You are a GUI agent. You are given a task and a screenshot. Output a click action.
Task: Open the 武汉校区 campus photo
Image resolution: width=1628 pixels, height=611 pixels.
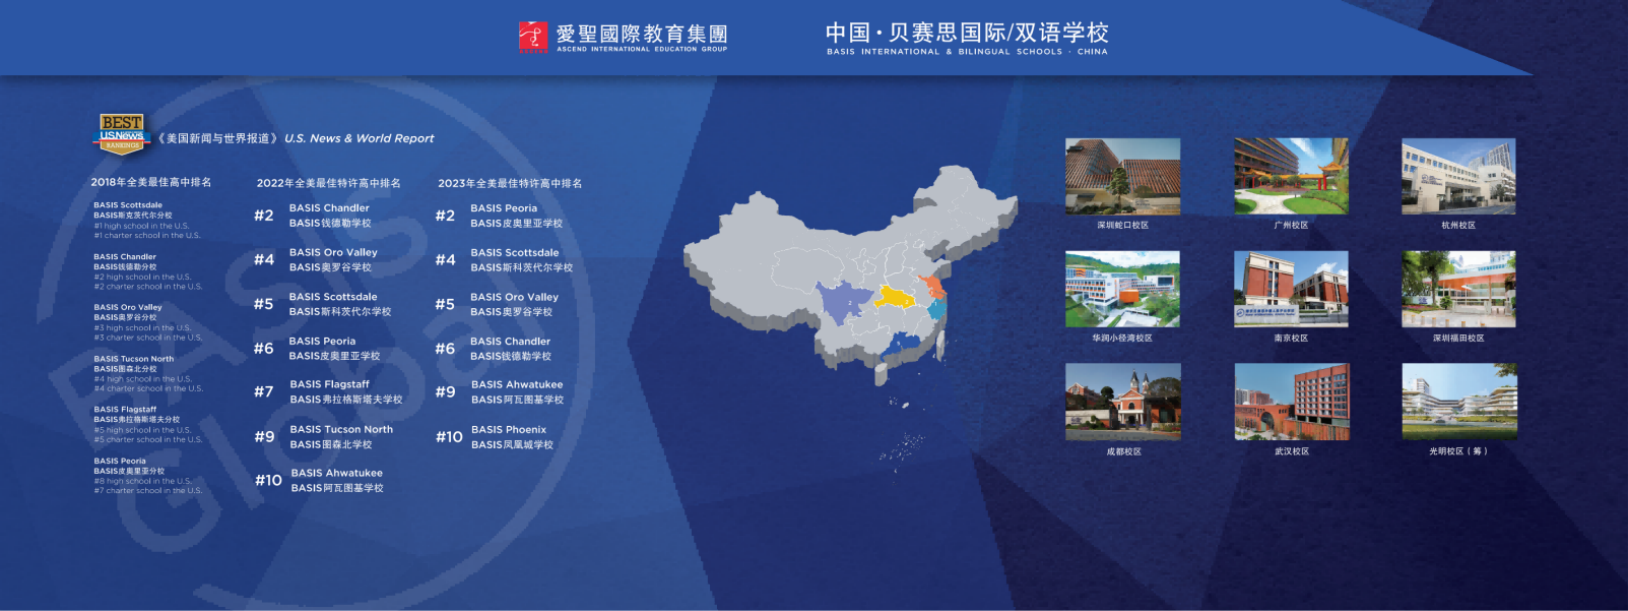point(1291,402)
